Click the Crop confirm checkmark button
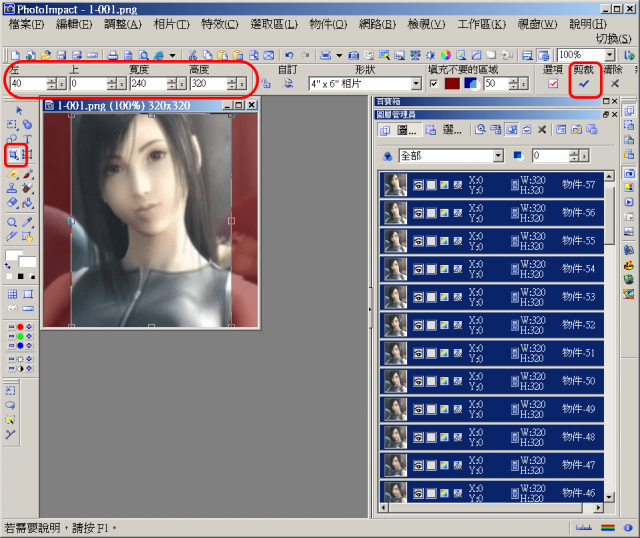The width and height of the screenshot is (640, 538). [584, 84]
